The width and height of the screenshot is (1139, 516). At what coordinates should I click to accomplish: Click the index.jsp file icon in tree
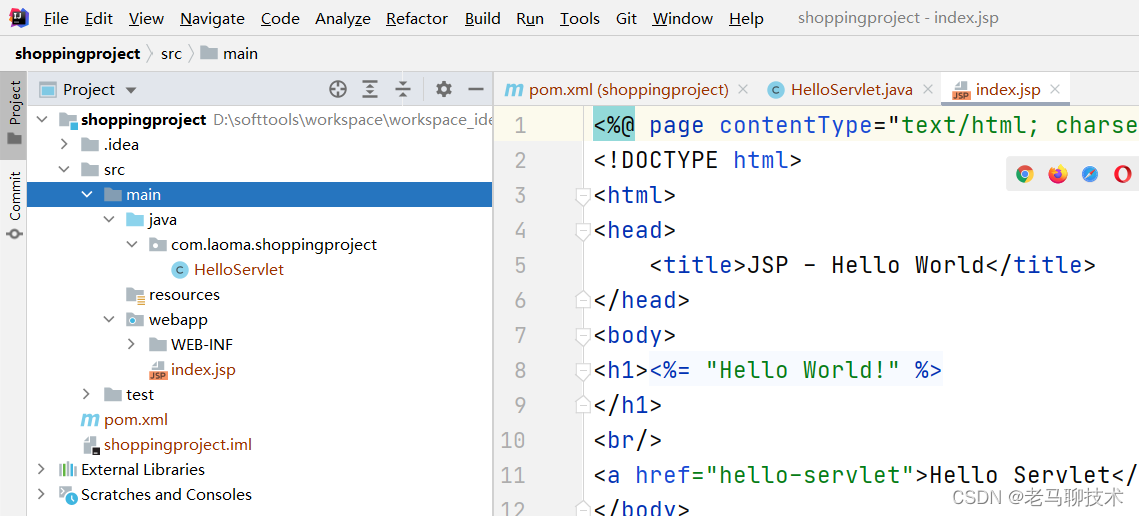pos(158,370)
